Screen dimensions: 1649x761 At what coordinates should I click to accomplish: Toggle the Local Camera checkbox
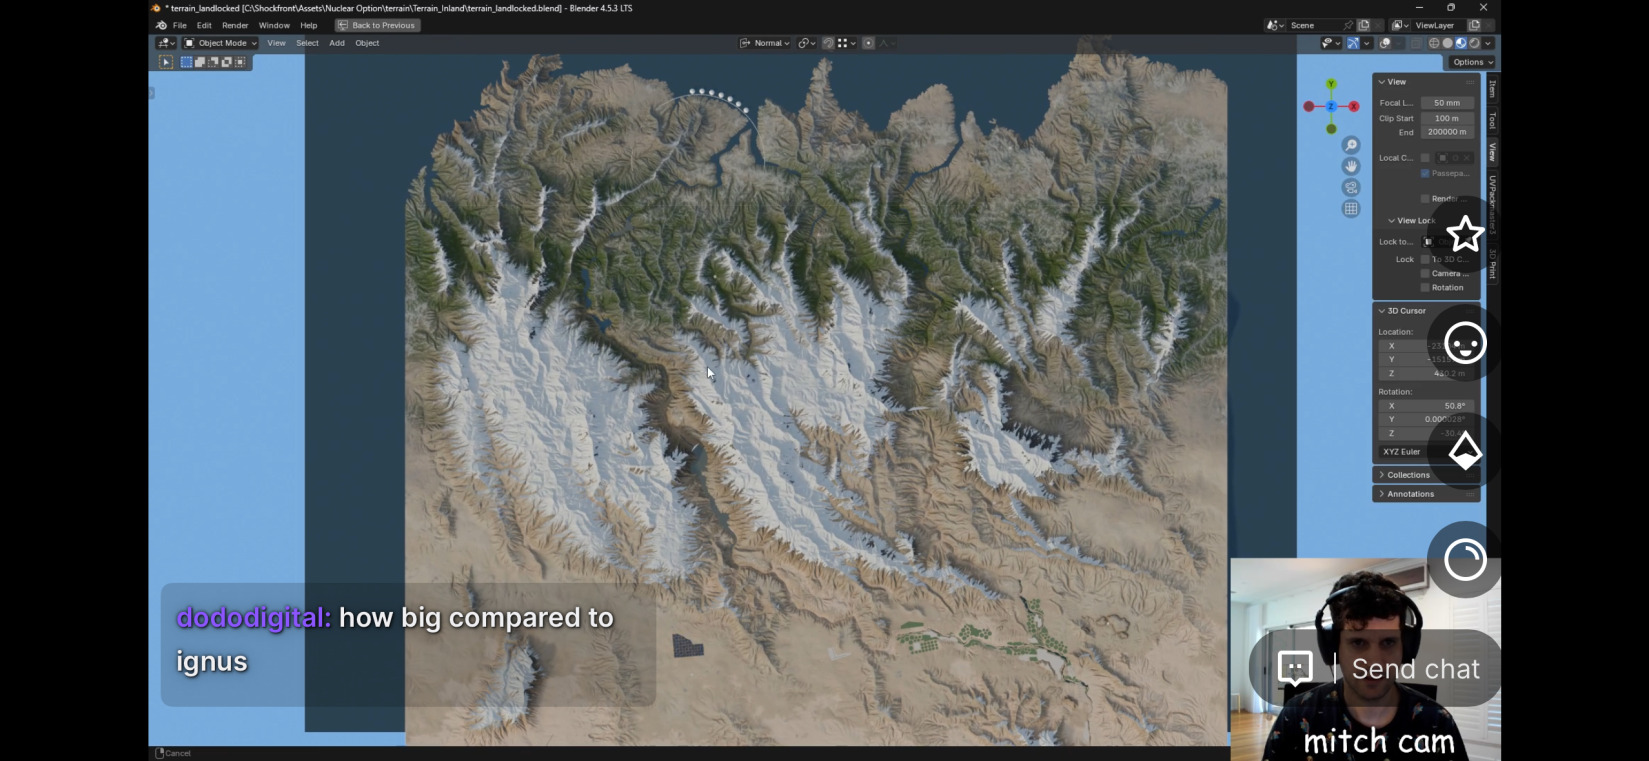pyautogui.click(x=1425, y=158)
